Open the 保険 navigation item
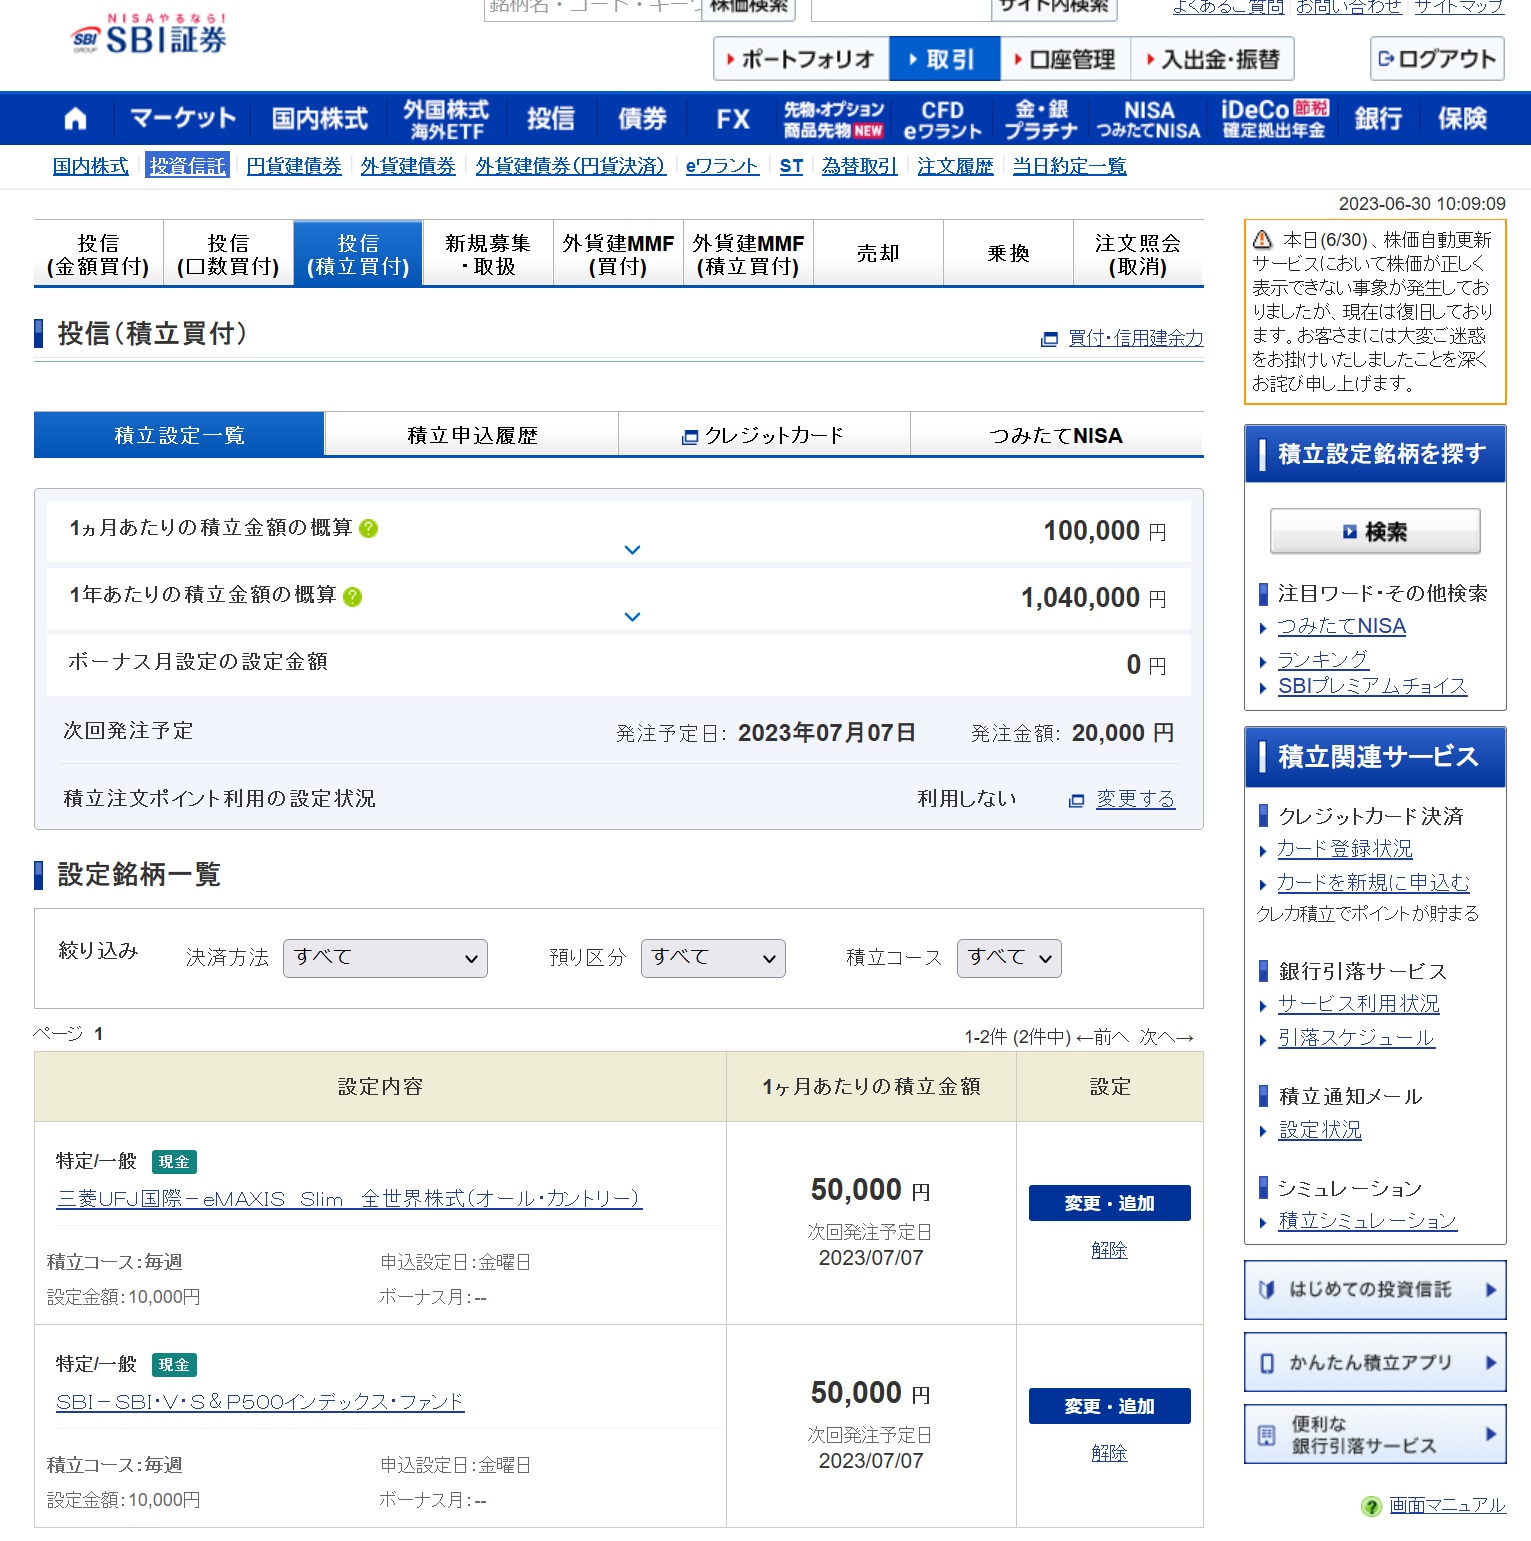1531x1541 pixels. (x=1462, y=119)
